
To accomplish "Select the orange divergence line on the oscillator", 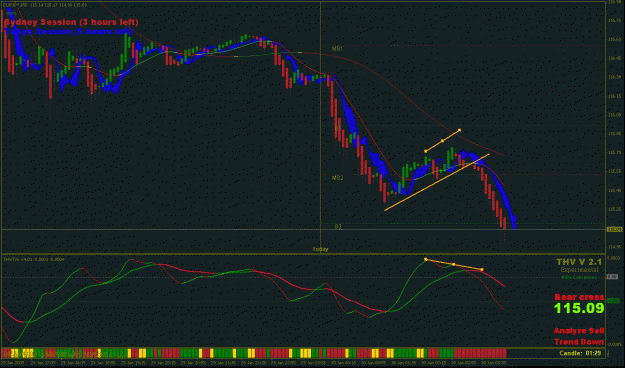I will pyautogui.click(x=454, y=264).
